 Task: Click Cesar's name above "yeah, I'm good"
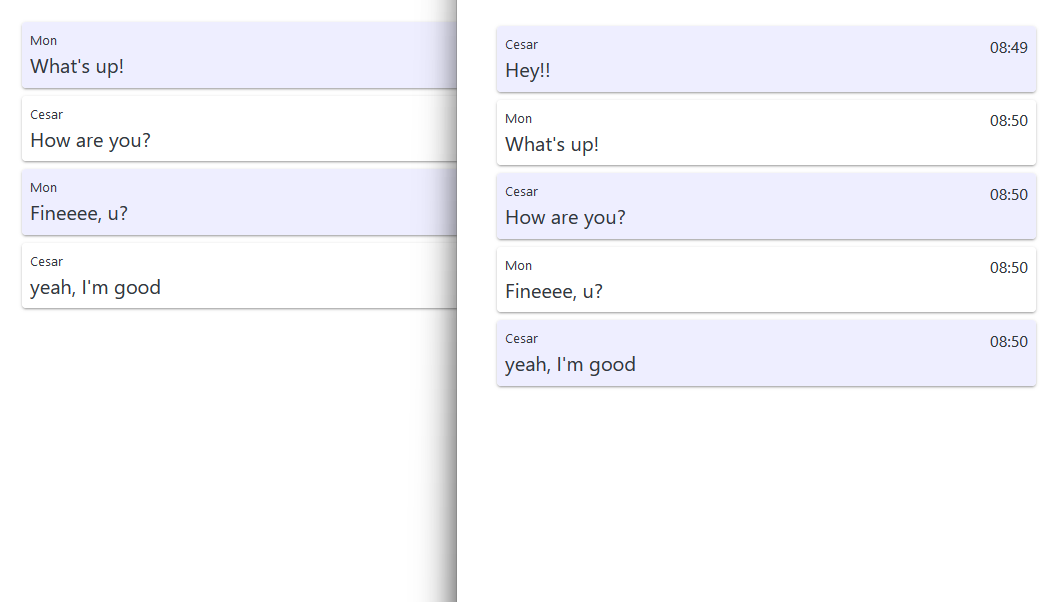click(521, 338)
